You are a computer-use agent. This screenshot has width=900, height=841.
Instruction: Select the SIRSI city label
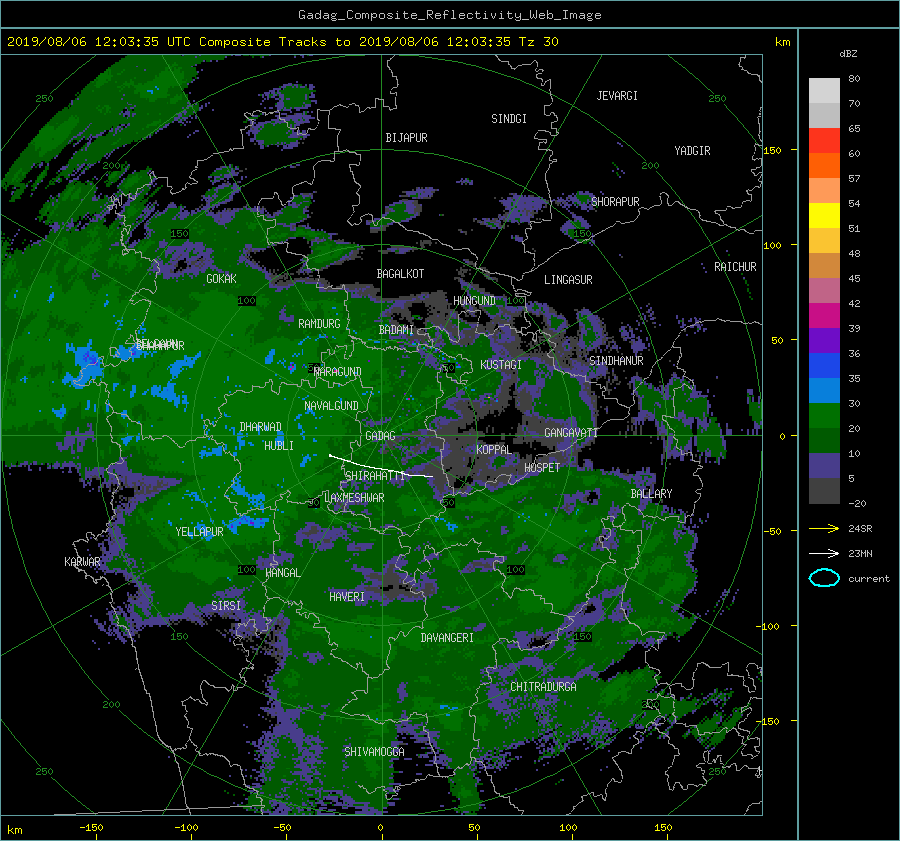(226, 606)
